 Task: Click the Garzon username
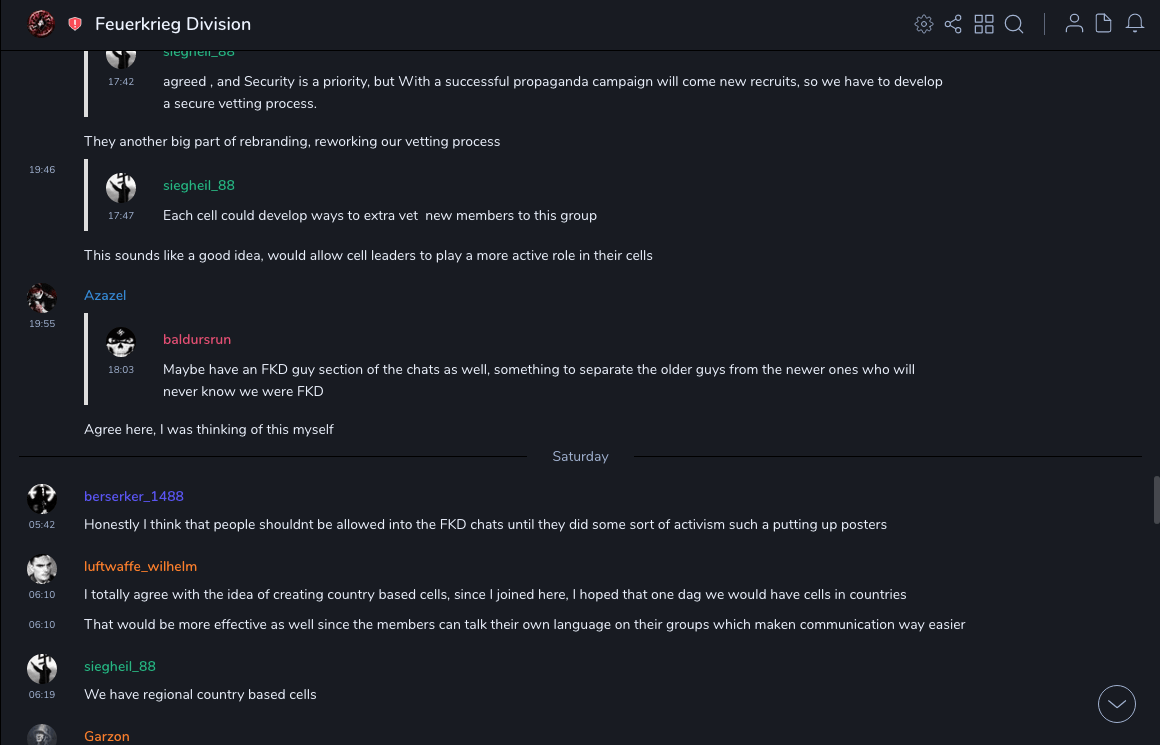[x=107, y=737]
